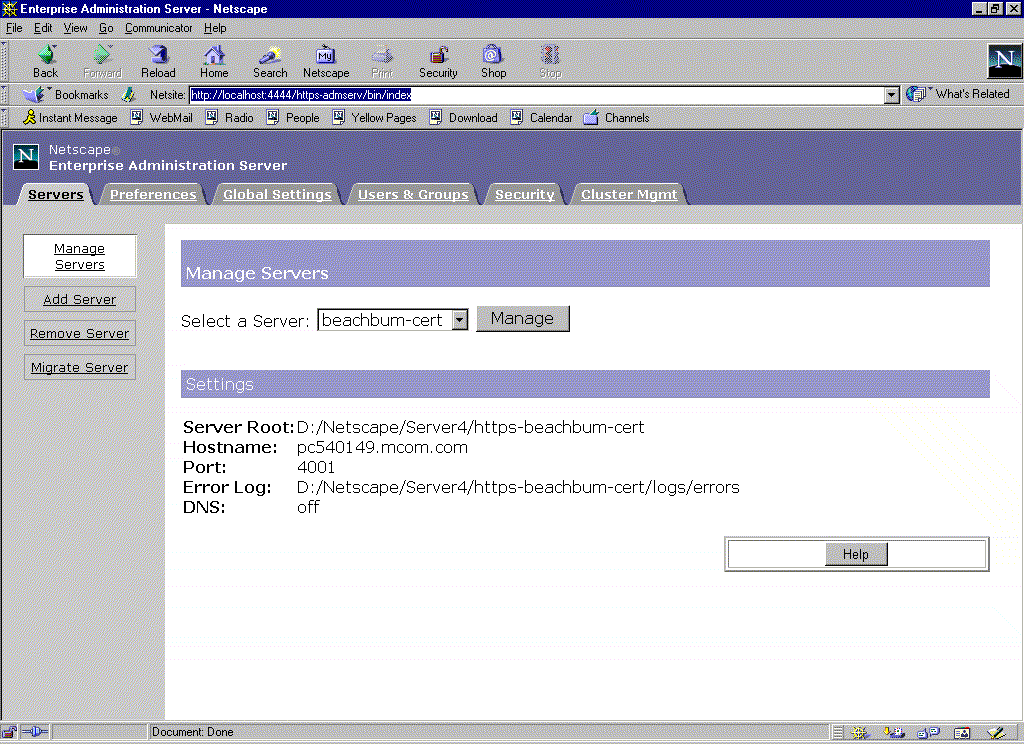The image size is (1024, 744).
Task: Click the security padlock status icon
Action: 9,732
